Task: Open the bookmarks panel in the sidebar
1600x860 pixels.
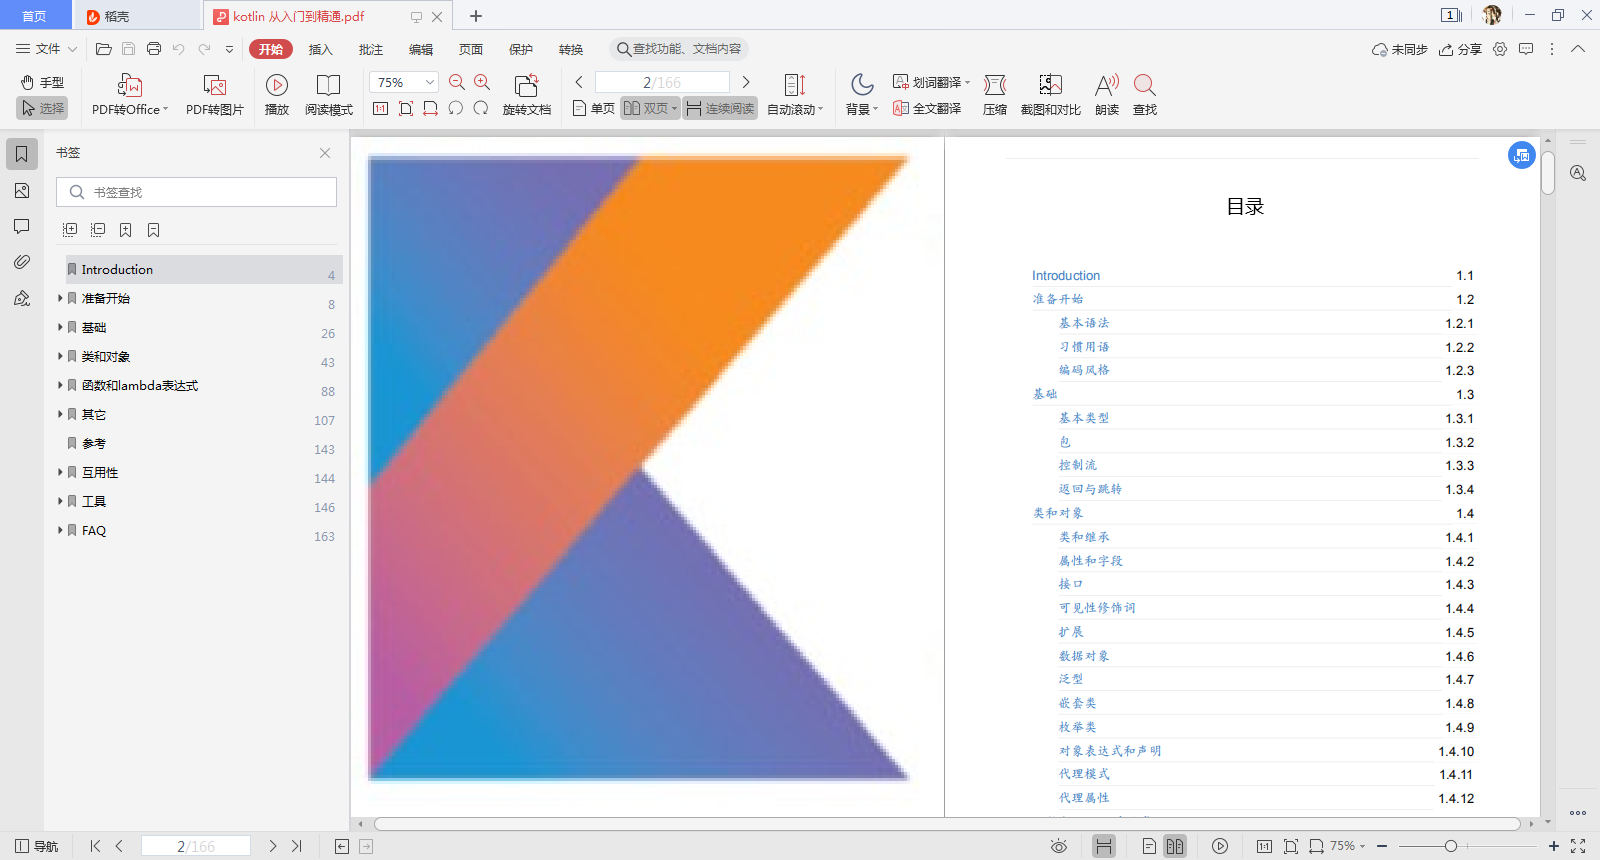Action: [21, 154]
